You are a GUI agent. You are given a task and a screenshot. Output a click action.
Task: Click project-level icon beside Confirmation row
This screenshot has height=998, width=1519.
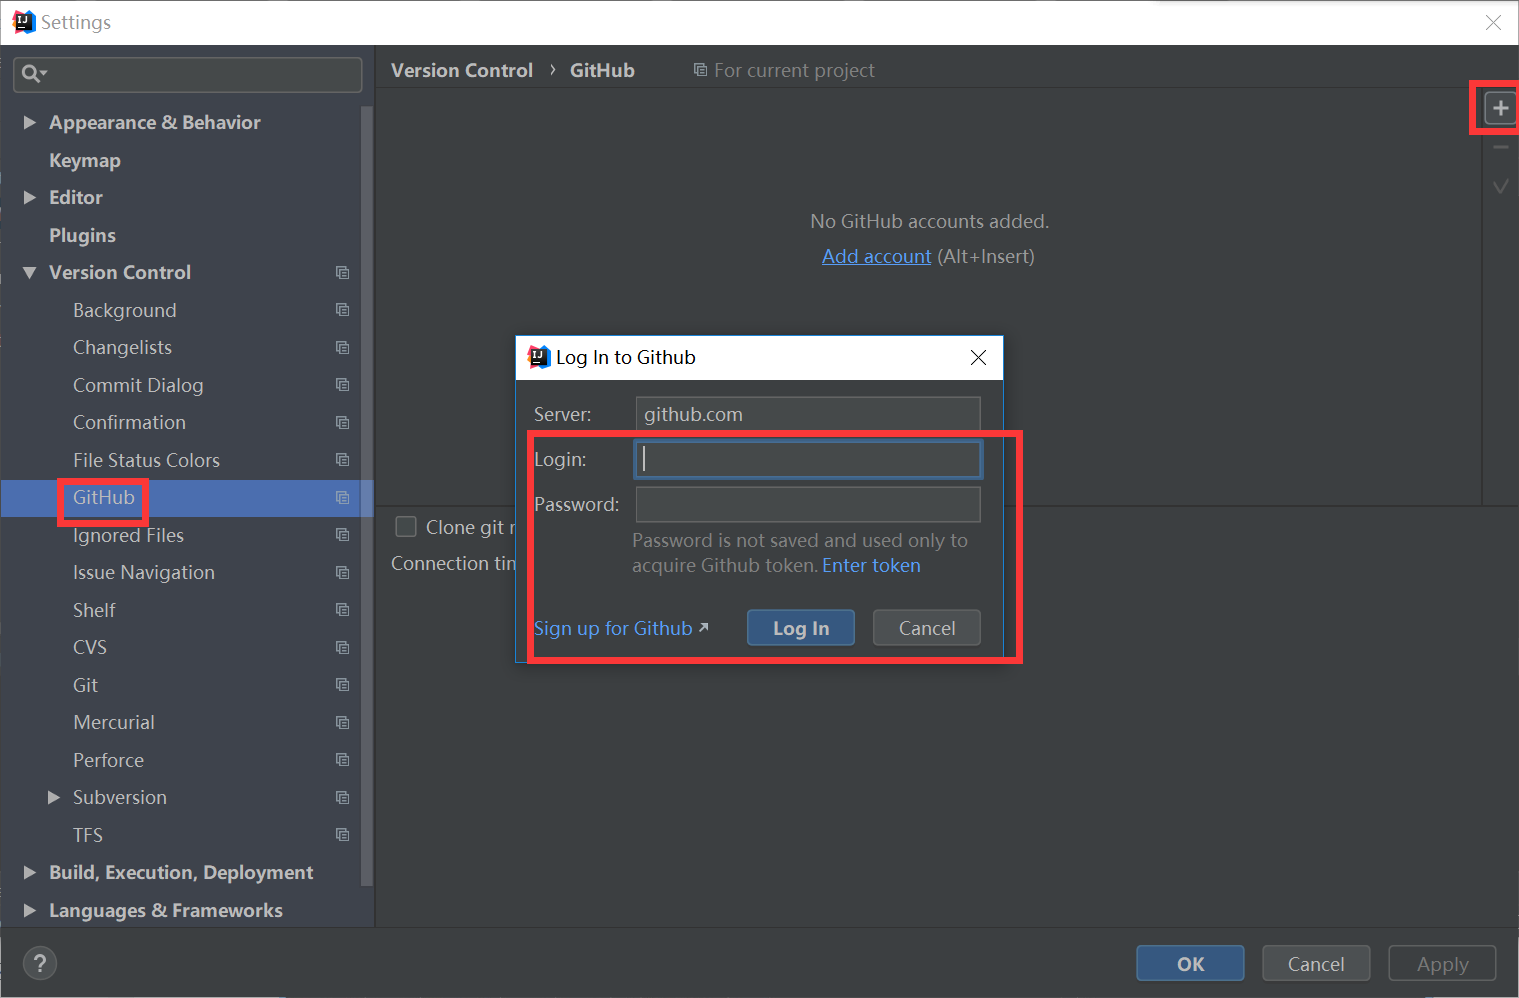point(342,422)
